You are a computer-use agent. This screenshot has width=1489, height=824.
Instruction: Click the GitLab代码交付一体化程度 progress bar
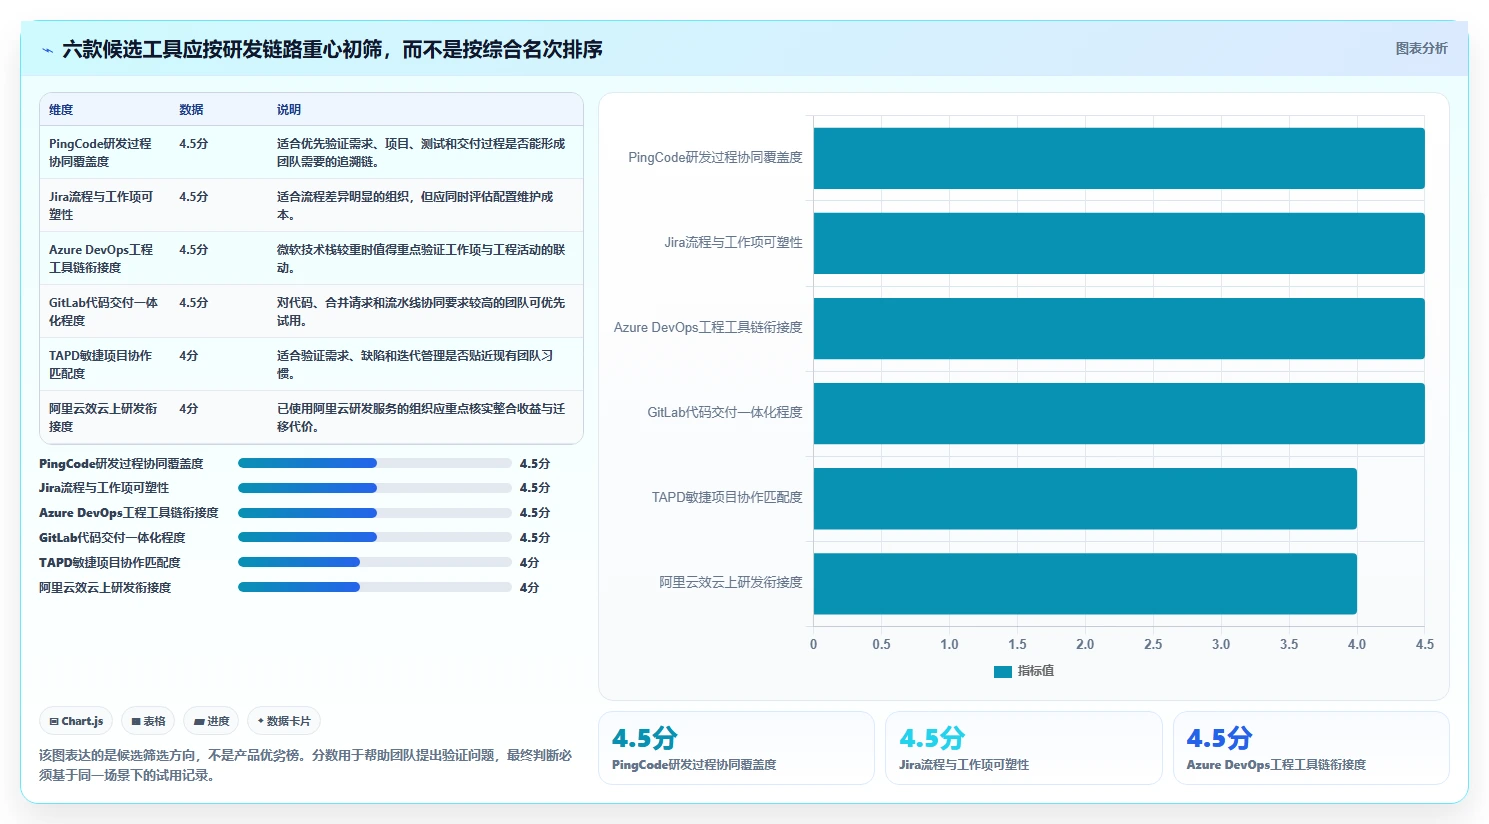click(375, 537)
